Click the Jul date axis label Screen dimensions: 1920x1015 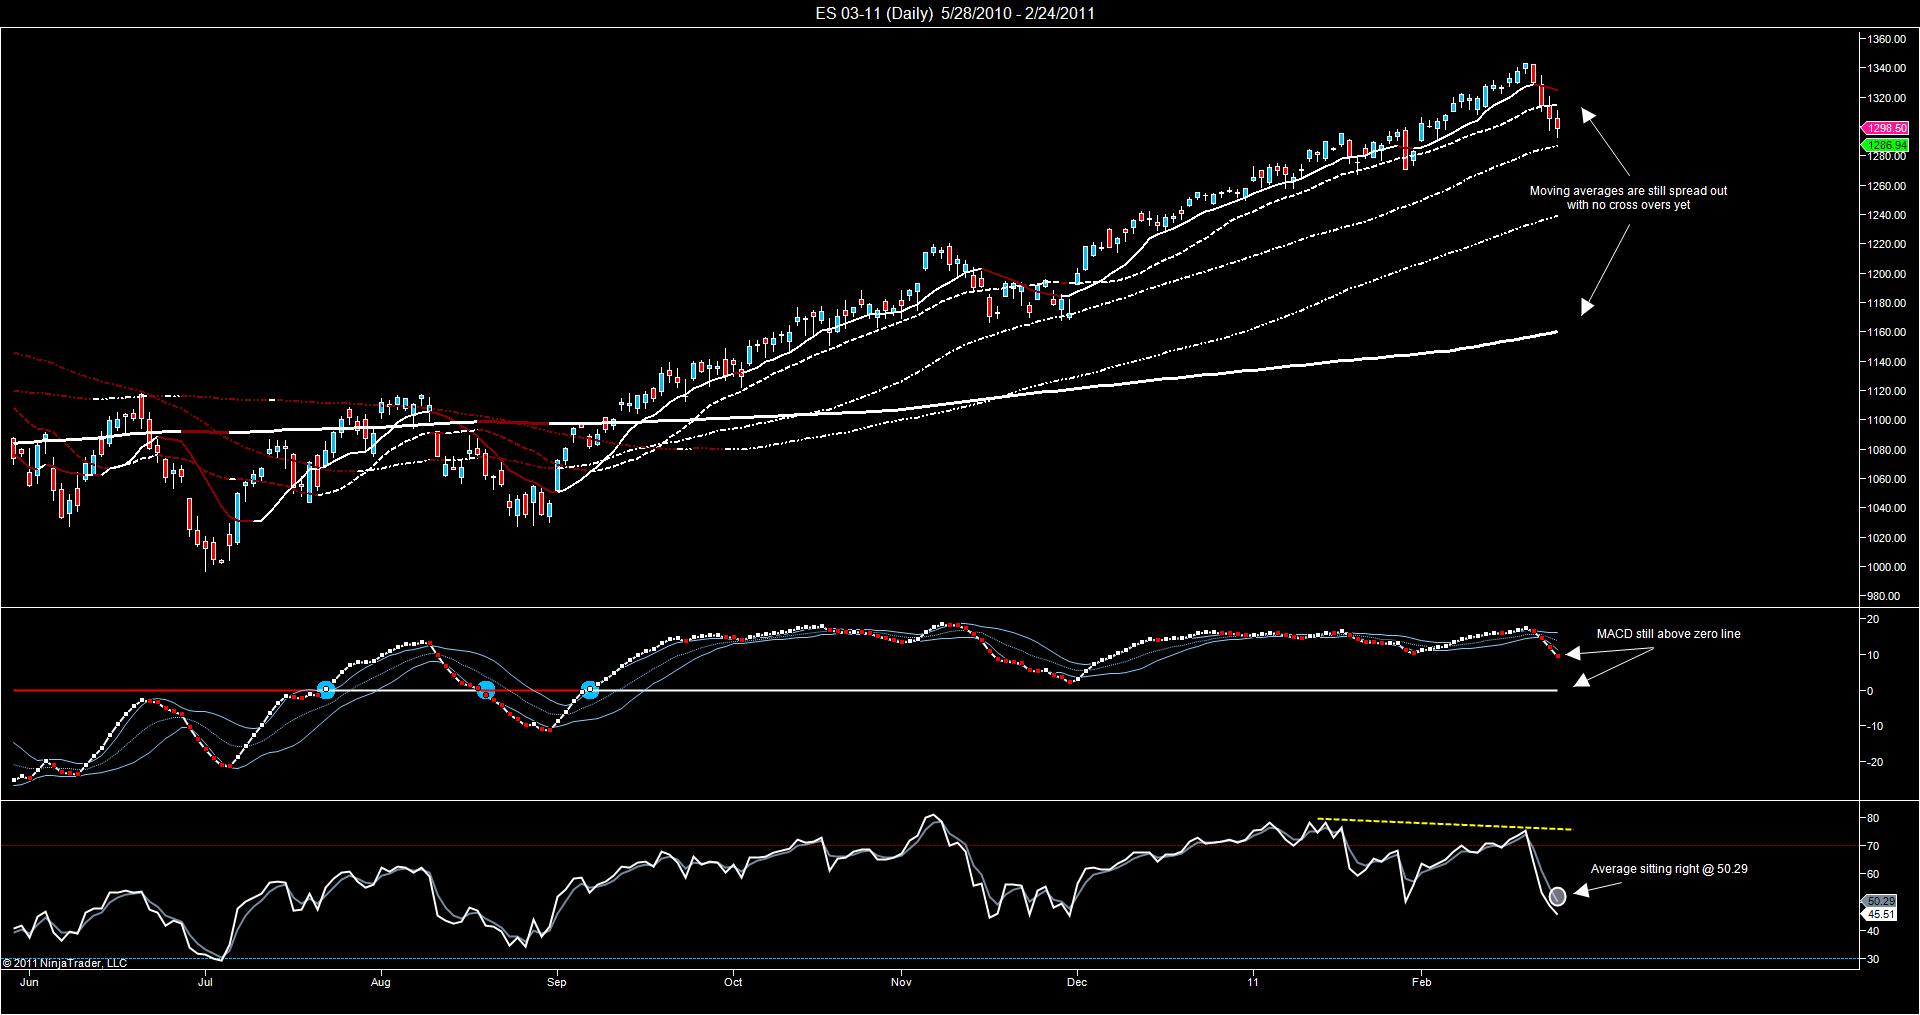pos(205,982)
